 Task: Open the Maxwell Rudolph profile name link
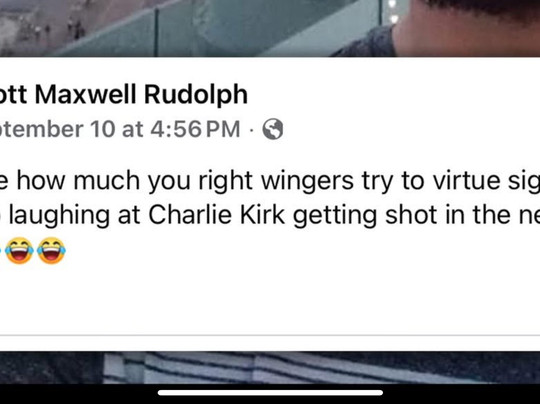[x=123, y=95]
